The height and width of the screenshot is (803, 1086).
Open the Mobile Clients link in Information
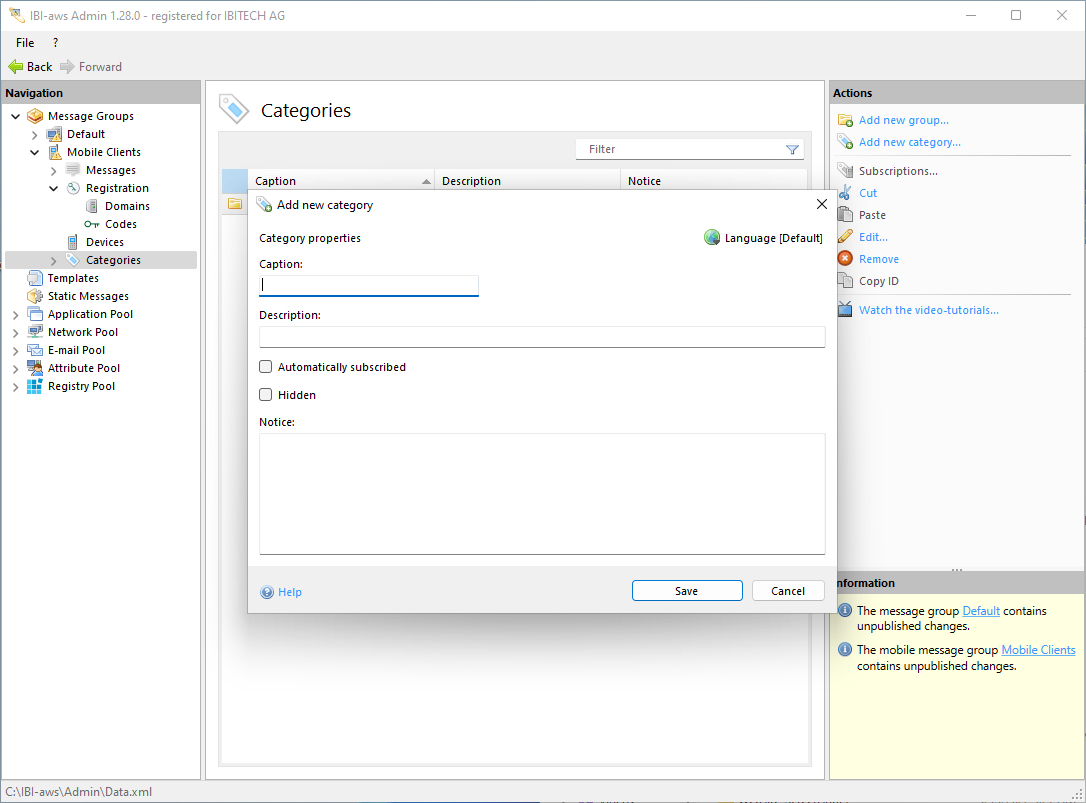click(1038, 650)
